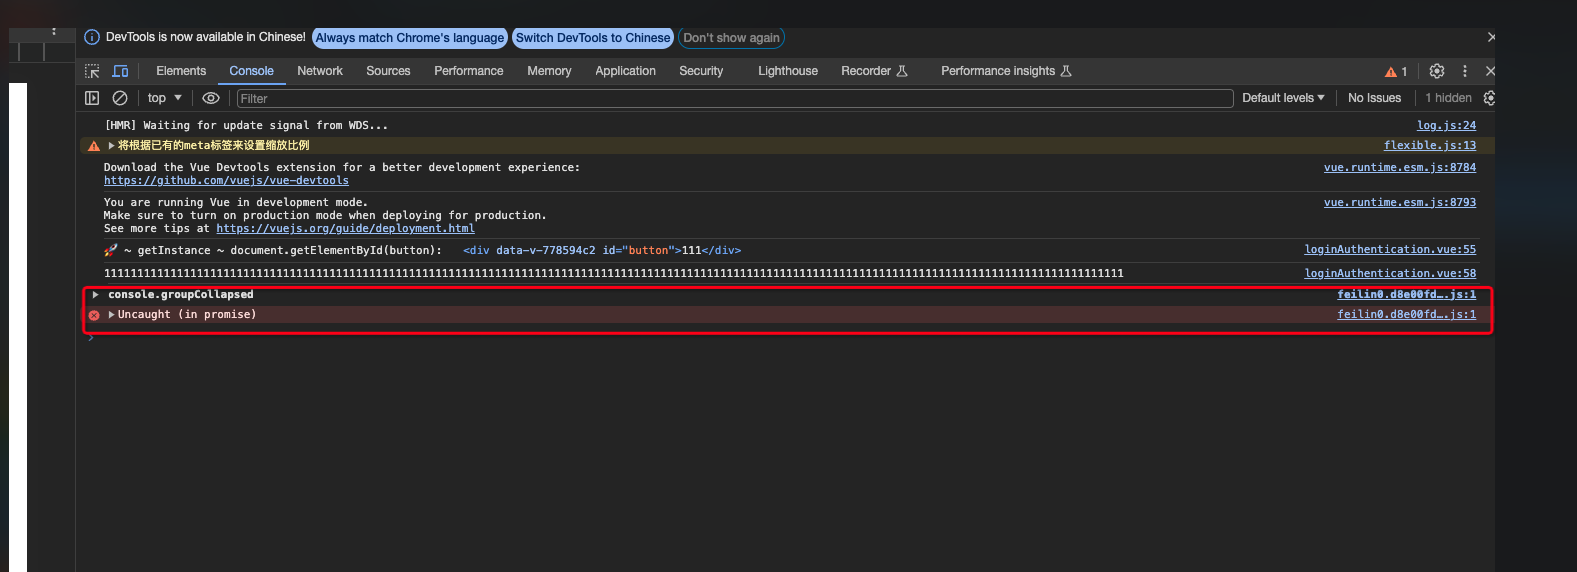1577x572 pixels.
Task: Focus the console Filter input field
Action: 735,98
